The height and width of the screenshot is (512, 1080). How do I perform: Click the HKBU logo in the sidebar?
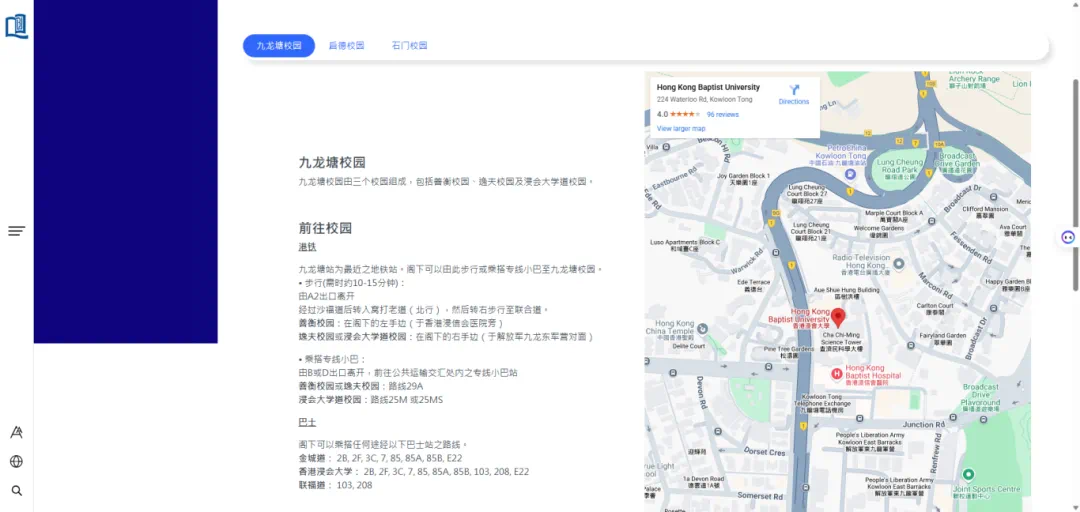tap(17, 25)
